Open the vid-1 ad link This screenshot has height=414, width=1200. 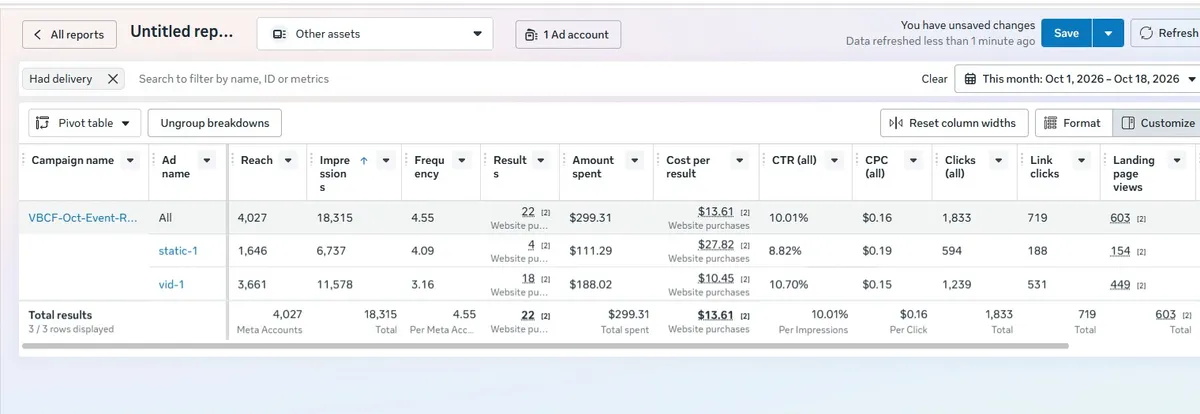coord(172,285)
